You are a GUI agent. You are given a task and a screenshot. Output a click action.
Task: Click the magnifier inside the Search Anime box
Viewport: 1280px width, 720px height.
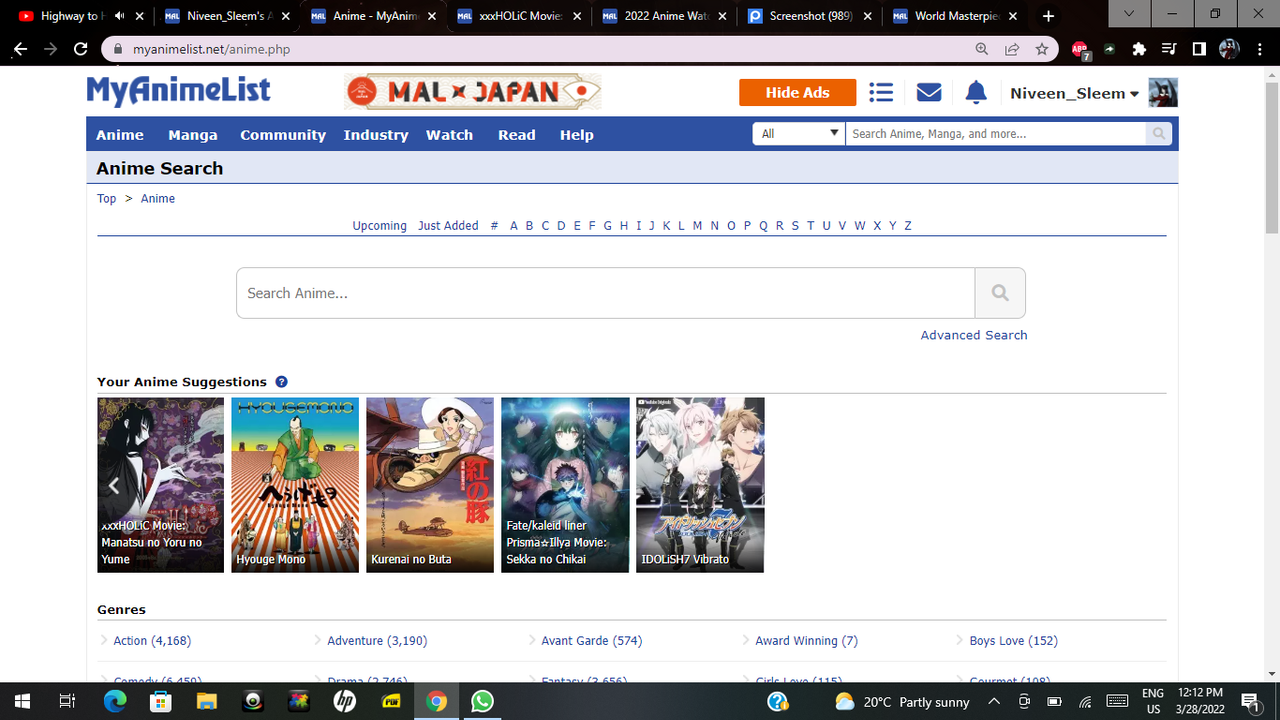[999, 292]
